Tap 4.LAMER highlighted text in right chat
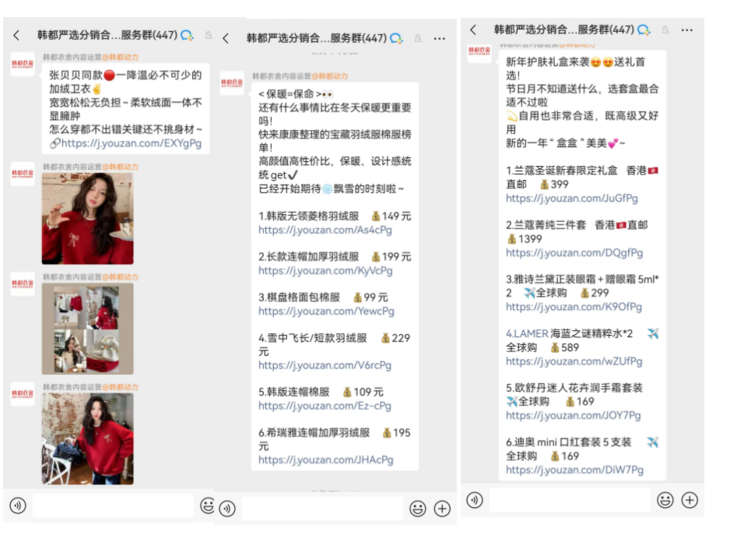The width and height of the screenshot is (730, 539). point(527,334)
